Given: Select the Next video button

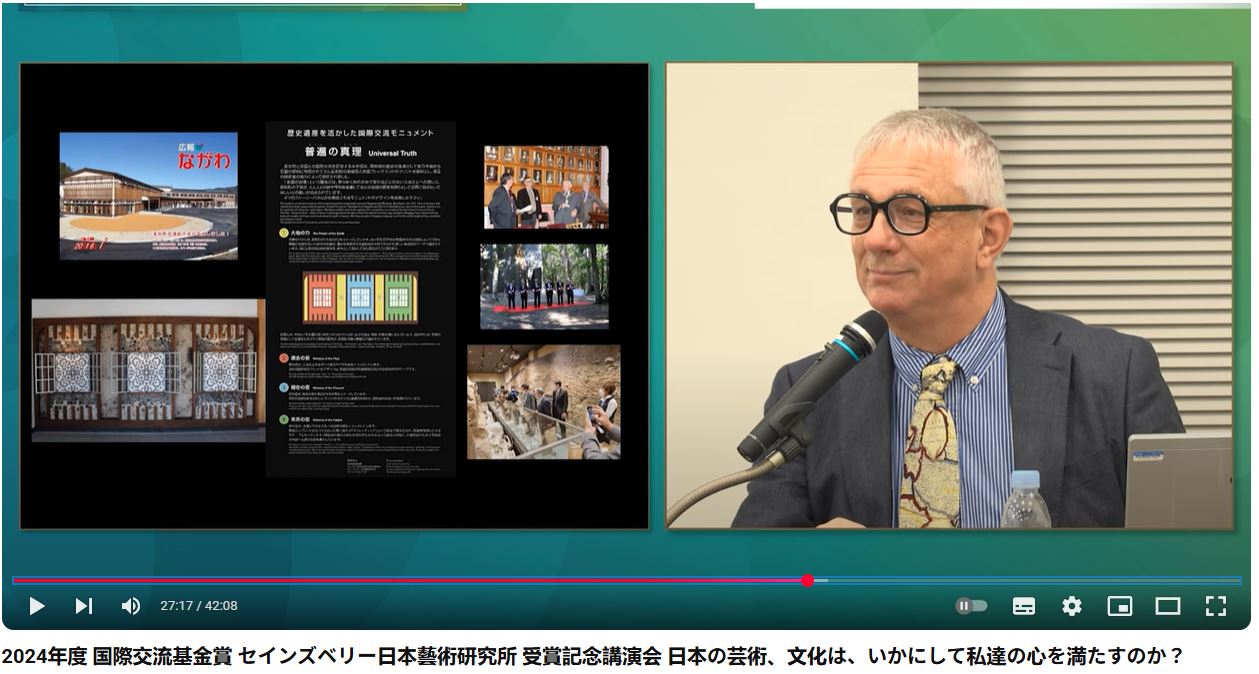Looking at the screenshot, I should 84,606.
